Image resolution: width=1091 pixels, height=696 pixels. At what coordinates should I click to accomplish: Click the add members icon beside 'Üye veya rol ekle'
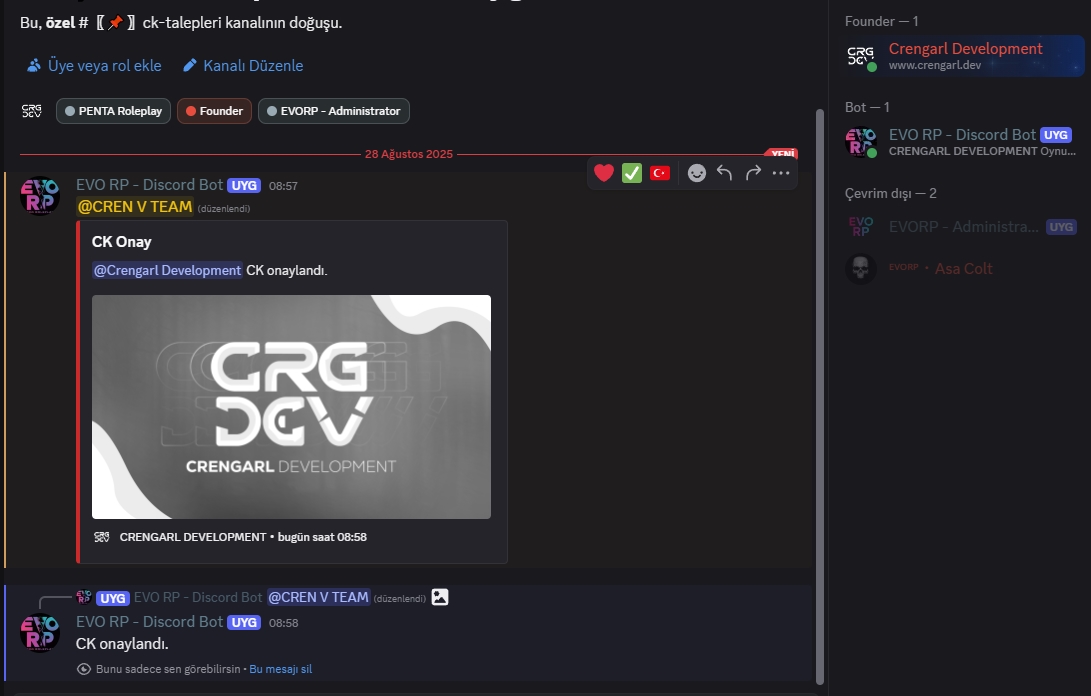(x=33, y=65)
